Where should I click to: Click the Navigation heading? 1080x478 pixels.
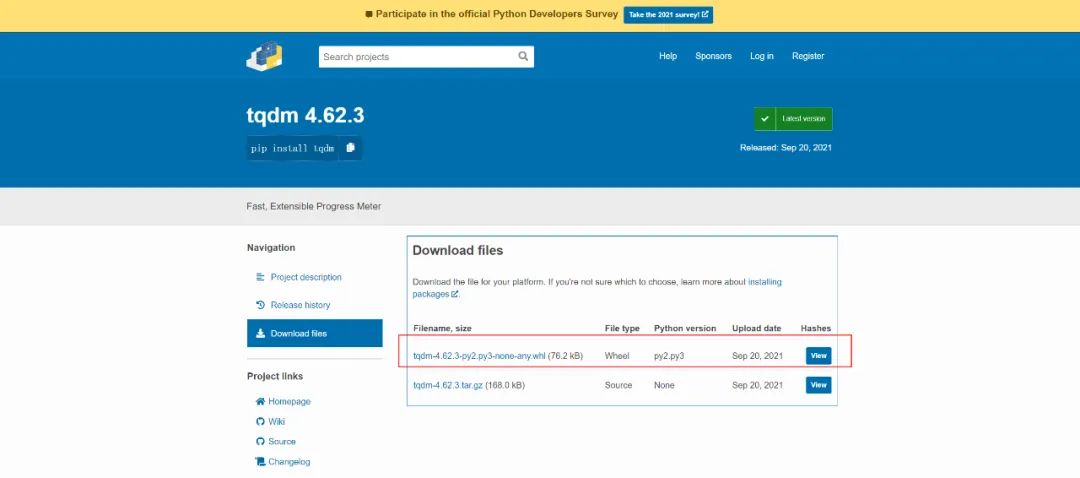pos(271,247)
